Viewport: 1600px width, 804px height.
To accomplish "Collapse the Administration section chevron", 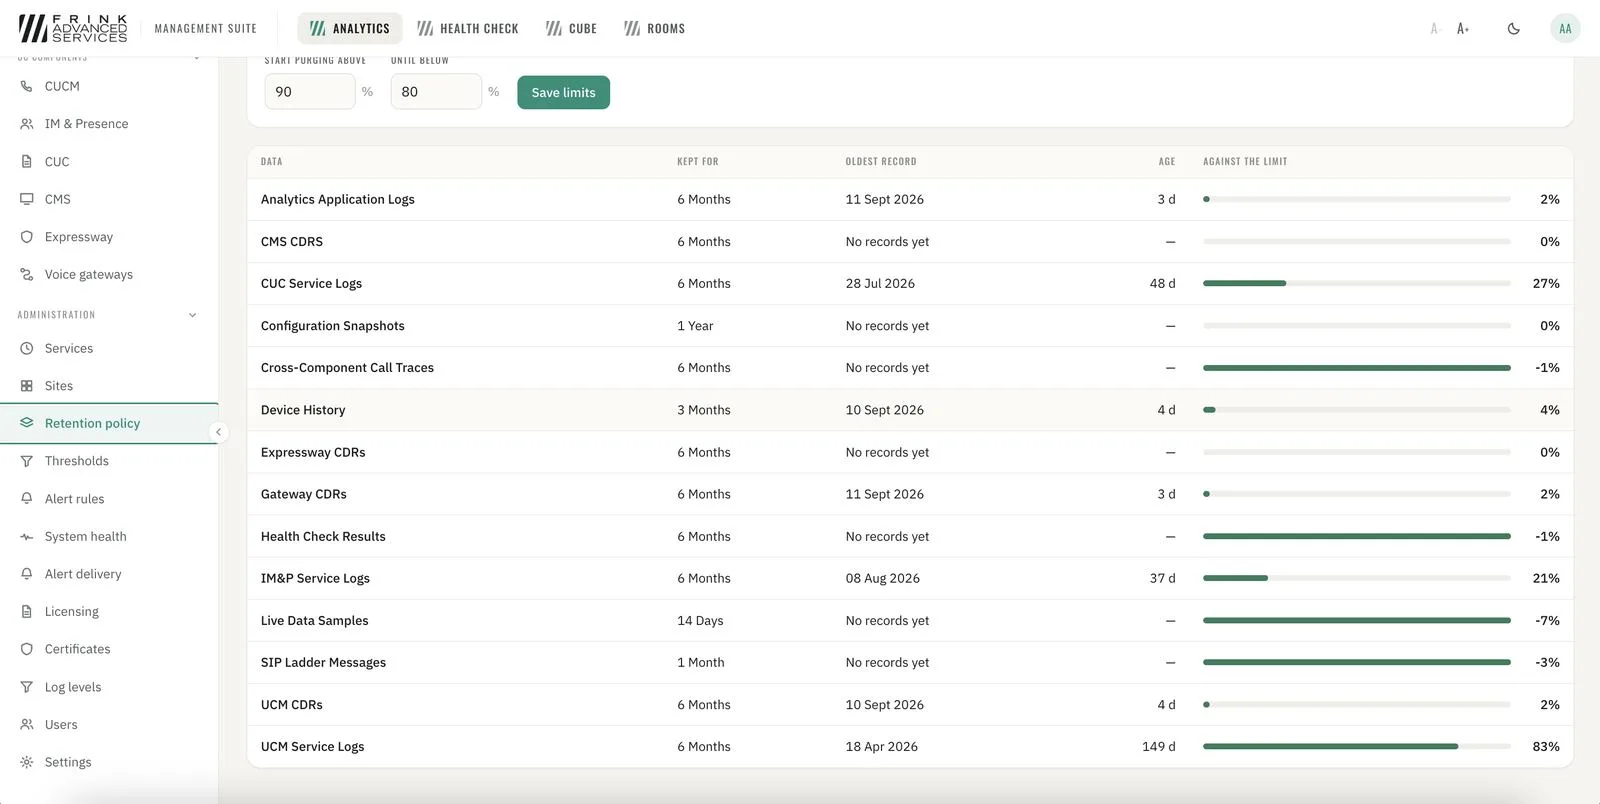I will point(193,315).
